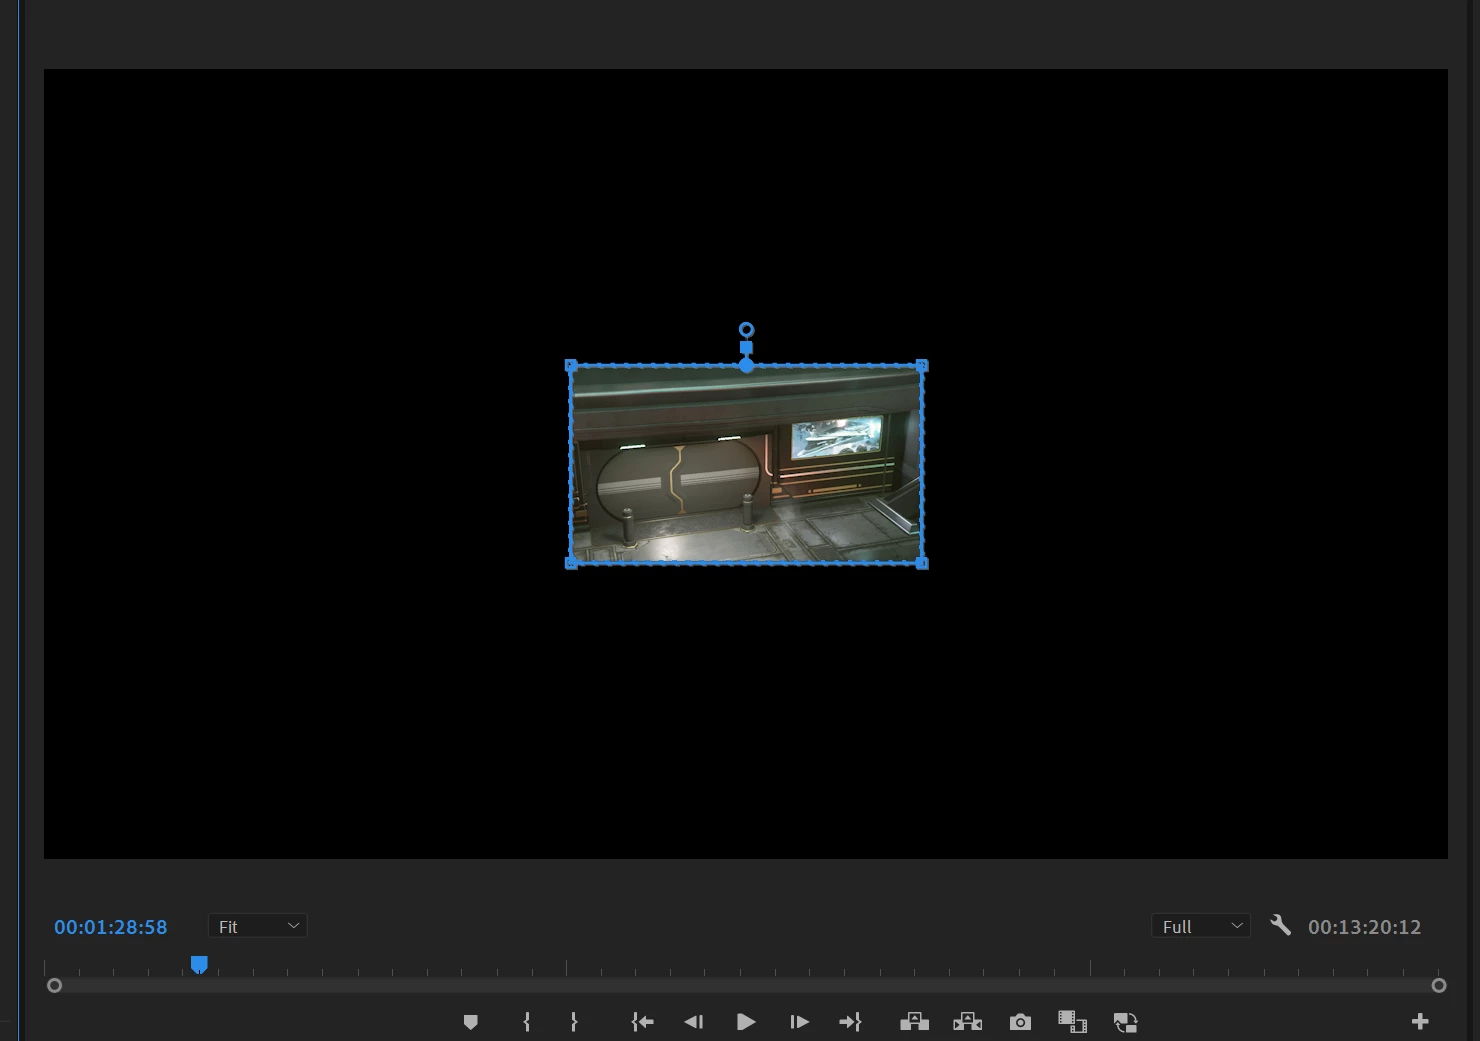Image resolution: width=1480 pixels, height=1041 pixels.
Task: Click the duration timecode 00:13:20:12
Action: tap(1364, 927)
